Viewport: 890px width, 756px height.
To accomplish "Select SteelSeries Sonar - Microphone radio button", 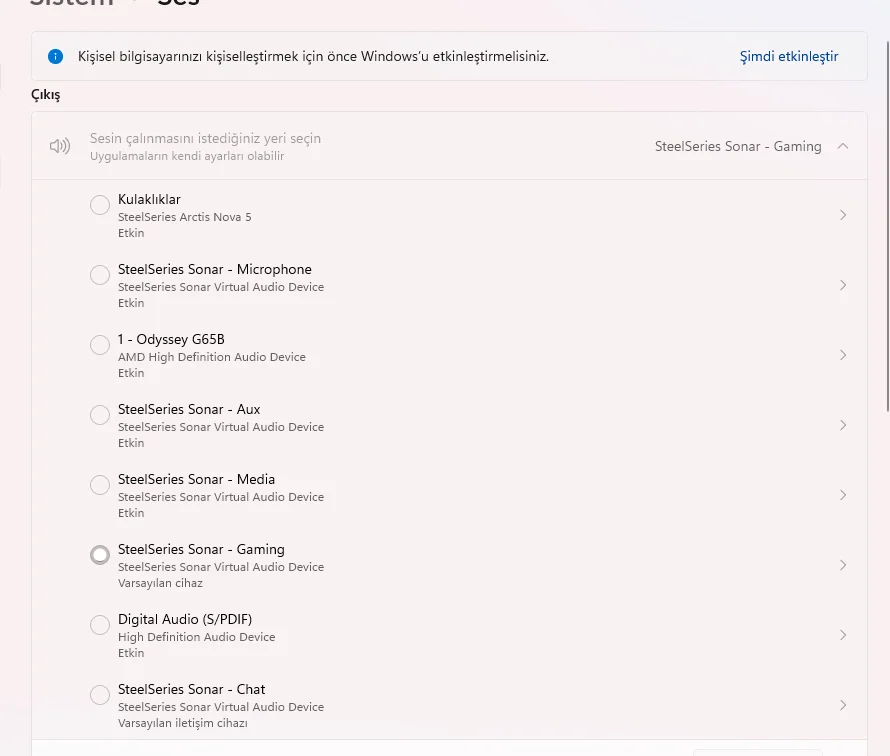I will click(100, 275).
